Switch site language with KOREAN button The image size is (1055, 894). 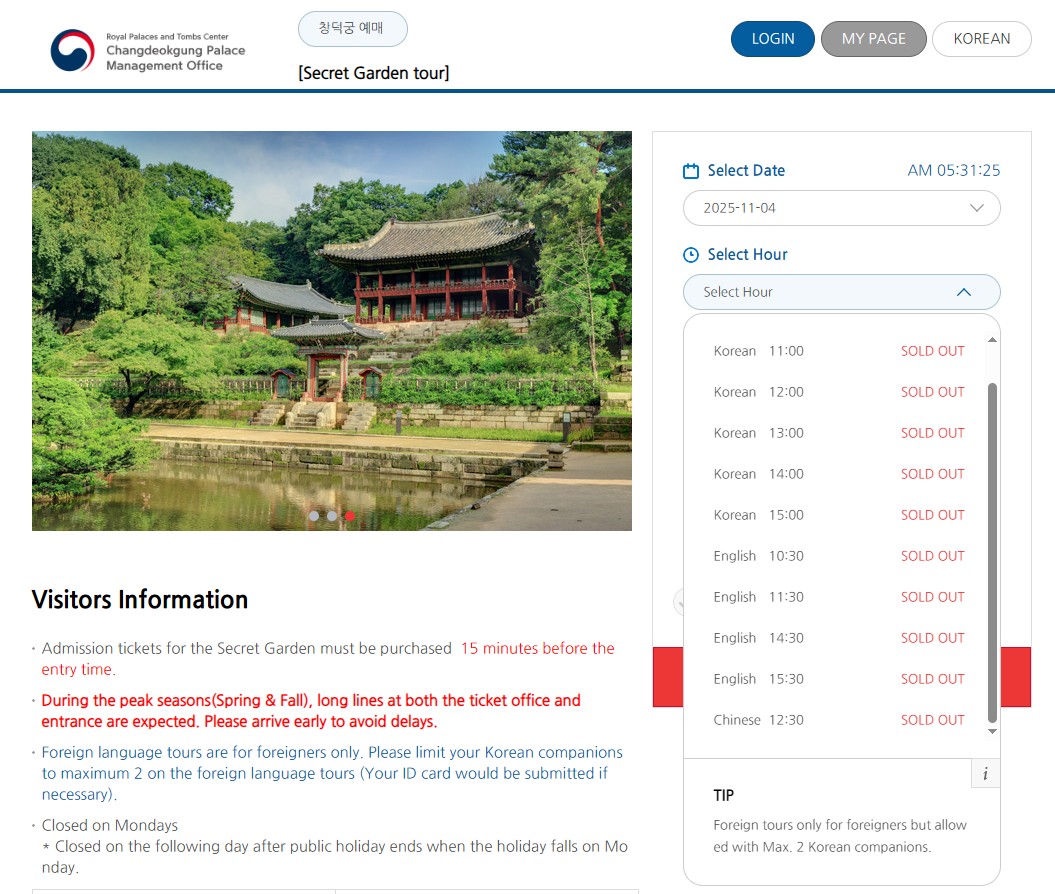click(x=981, y=39)
